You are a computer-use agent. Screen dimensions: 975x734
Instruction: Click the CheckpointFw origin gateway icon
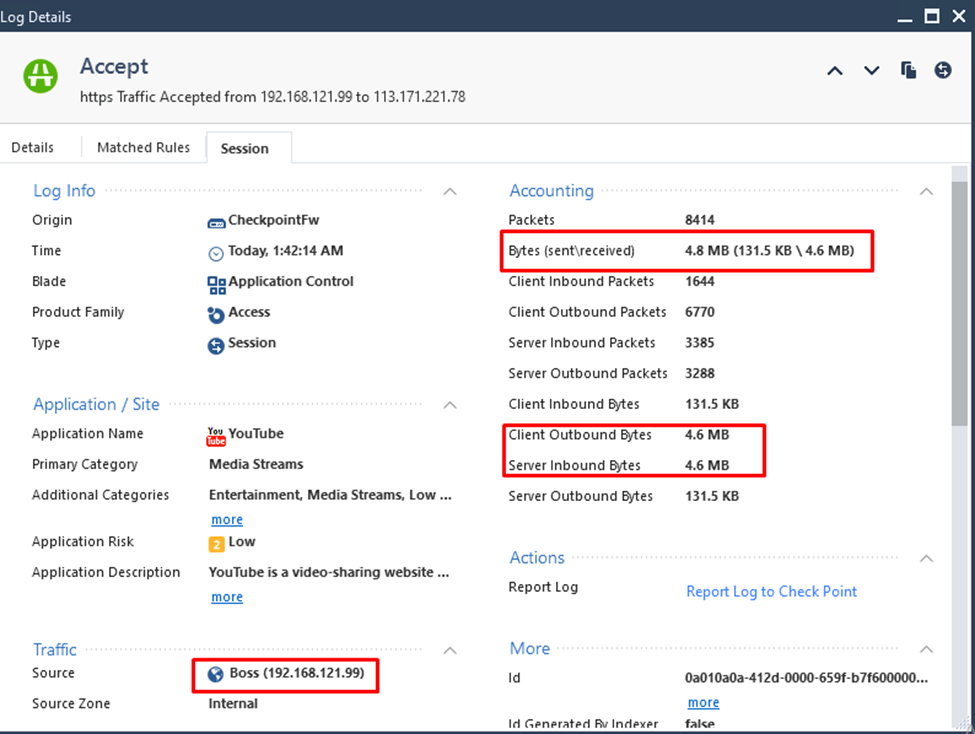click(x=216, y=221)
